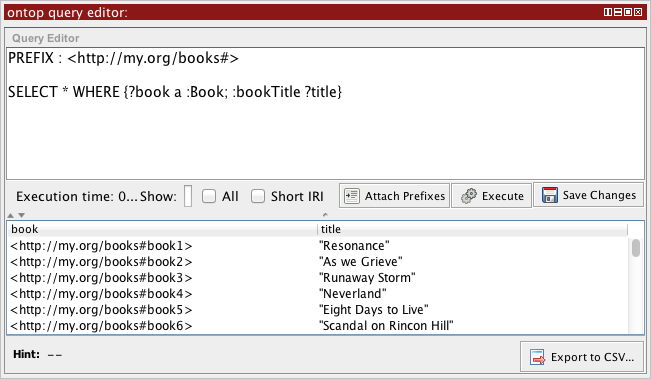The height and width of the screenshot is (379, 651).
Task: Focus the Show row count field
Action: click(x=188, y=196)
